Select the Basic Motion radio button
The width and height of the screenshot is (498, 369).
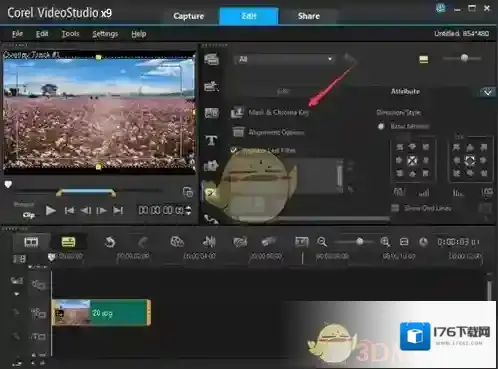[381, 126]
